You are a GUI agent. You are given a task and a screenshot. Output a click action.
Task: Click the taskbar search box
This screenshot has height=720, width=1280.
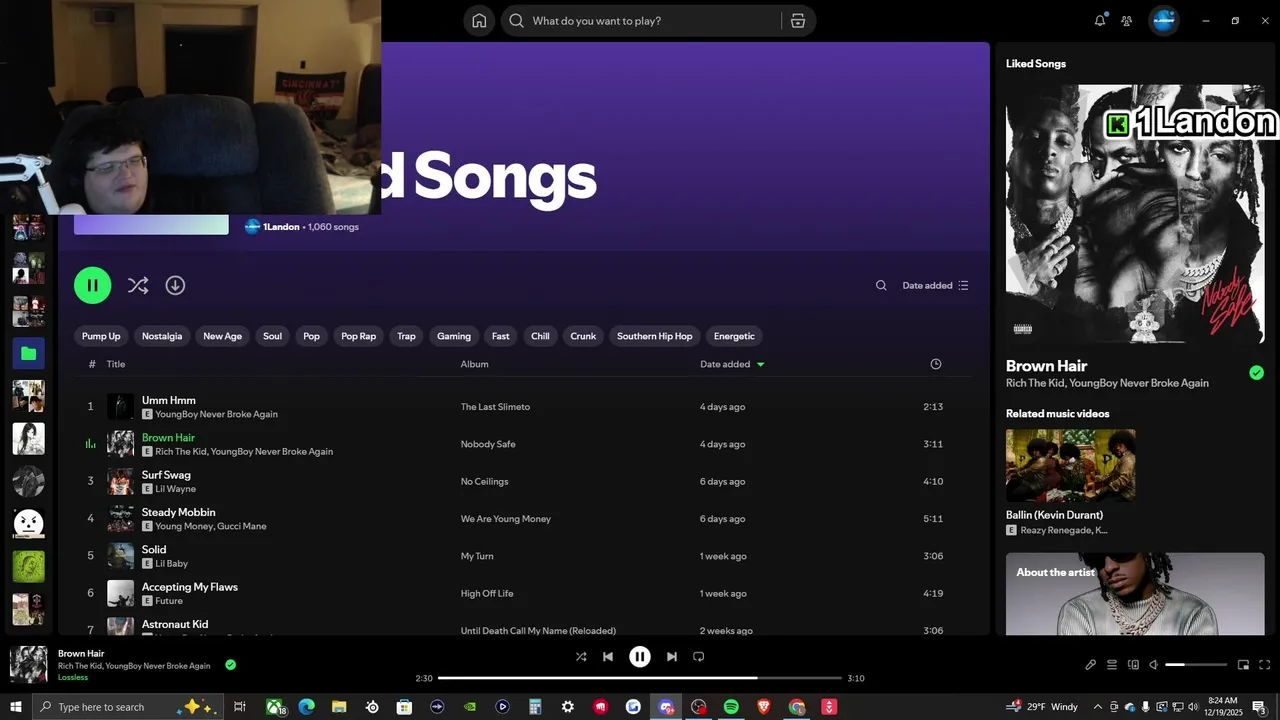126,707
